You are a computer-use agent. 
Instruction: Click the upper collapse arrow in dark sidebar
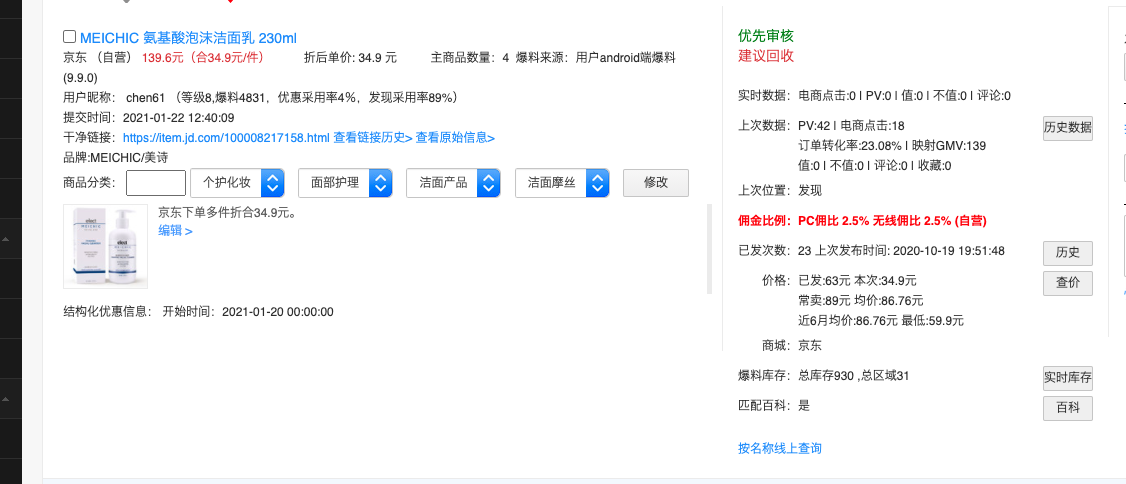pyautogui.click(x=6, y=238)
